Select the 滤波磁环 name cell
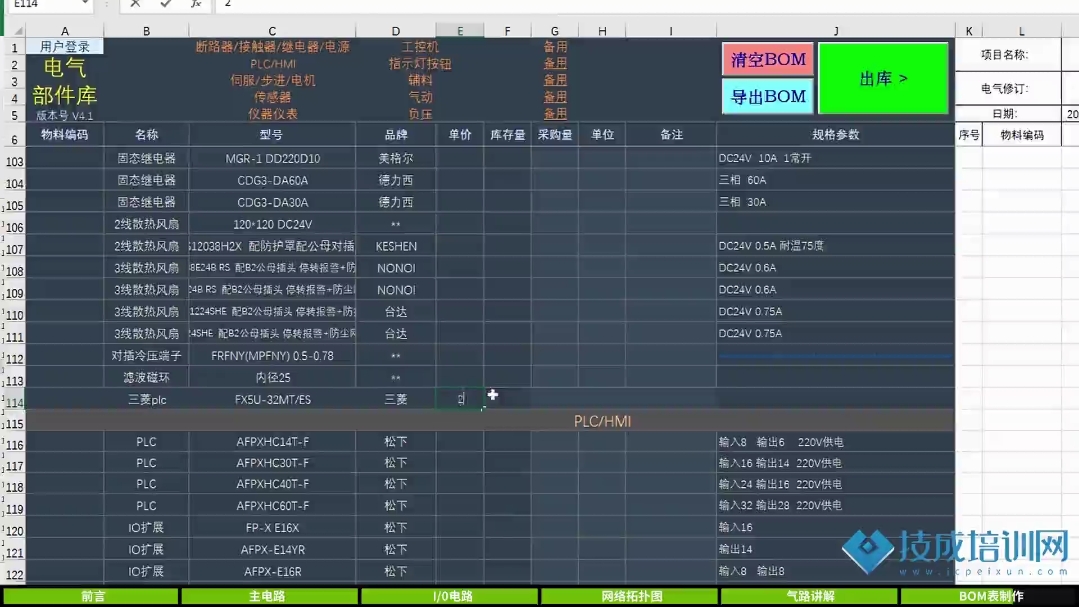The height and width of the screenshot is (607, 1079). coord(147,378)
